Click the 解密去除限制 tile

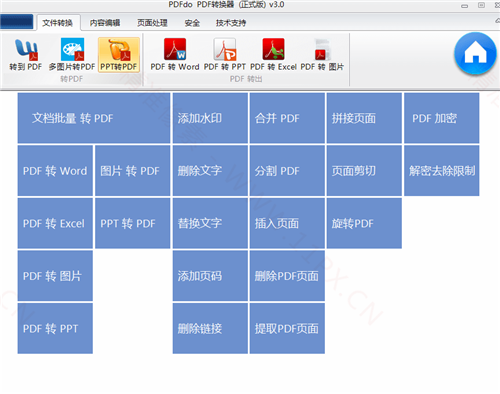click(442, 171)
